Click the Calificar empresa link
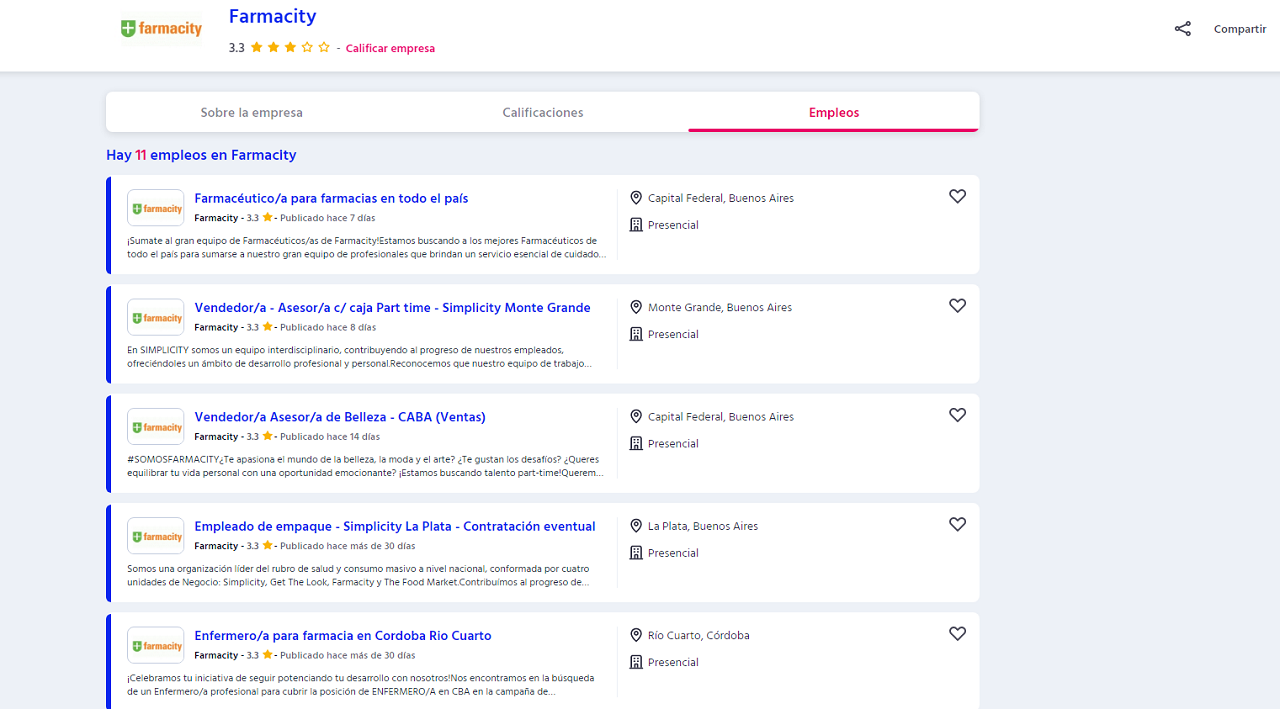Viewport: 1280px width, 709px height. [390, 48]
